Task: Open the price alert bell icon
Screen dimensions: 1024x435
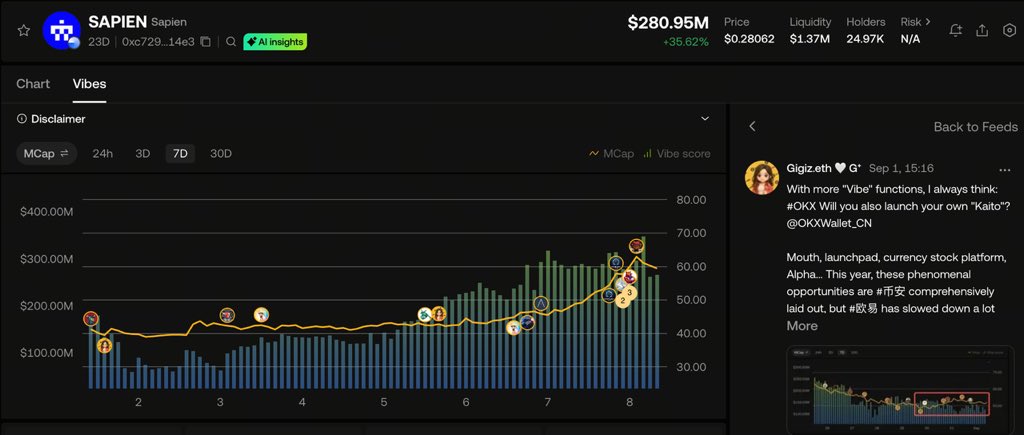Action: pos(955,31)
